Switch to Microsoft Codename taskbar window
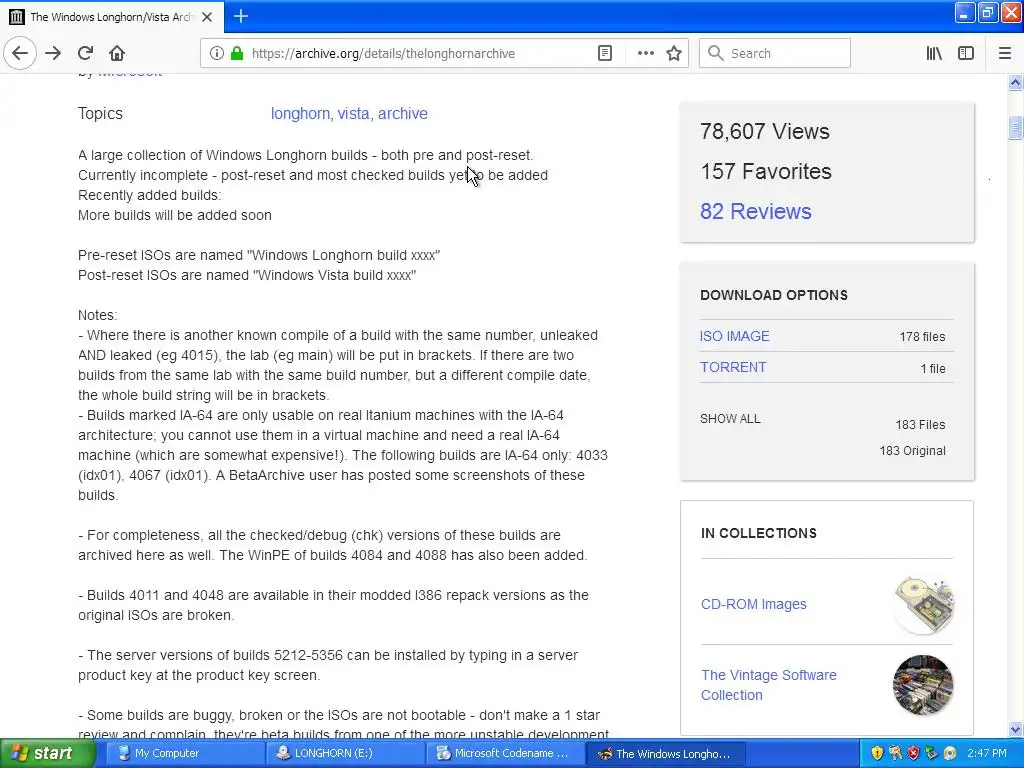This screenshot has height=768, width=1024. (x=503, y=753)
